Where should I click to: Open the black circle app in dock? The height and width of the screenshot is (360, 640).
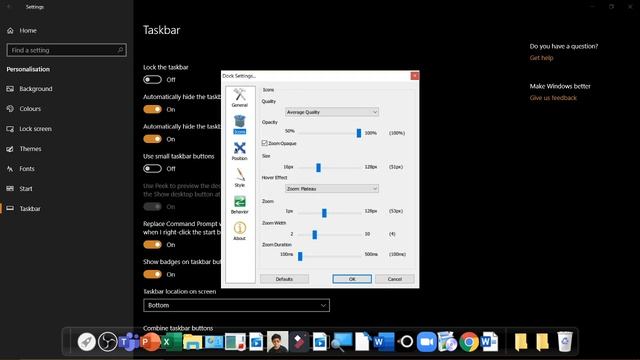coord(406,342)
